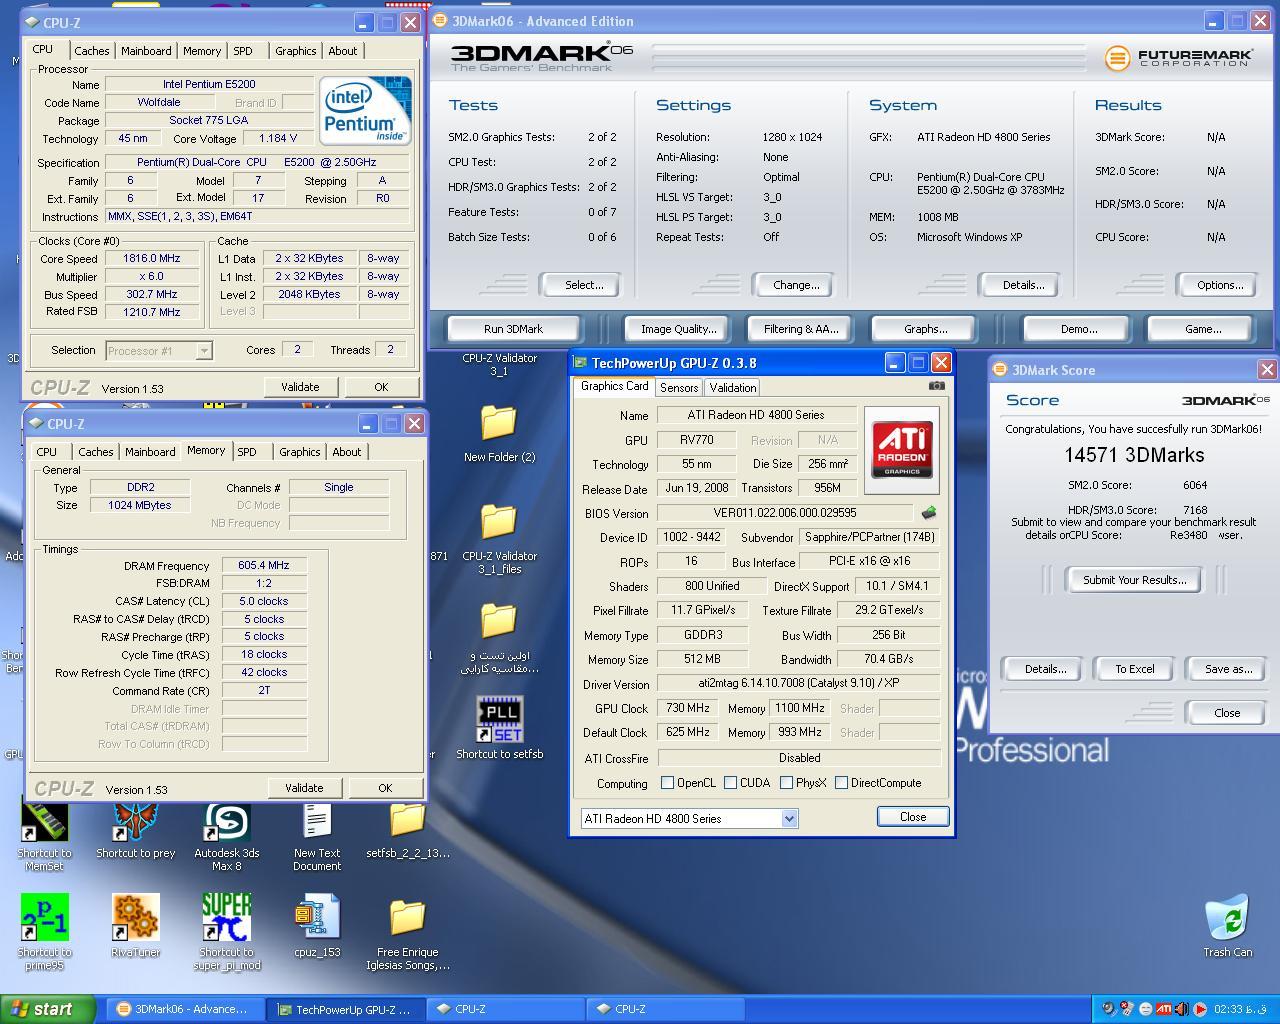Click the Graphs... button in 3DMark06
Viewport: 1280px width, 1024px height.
point(925,329)
